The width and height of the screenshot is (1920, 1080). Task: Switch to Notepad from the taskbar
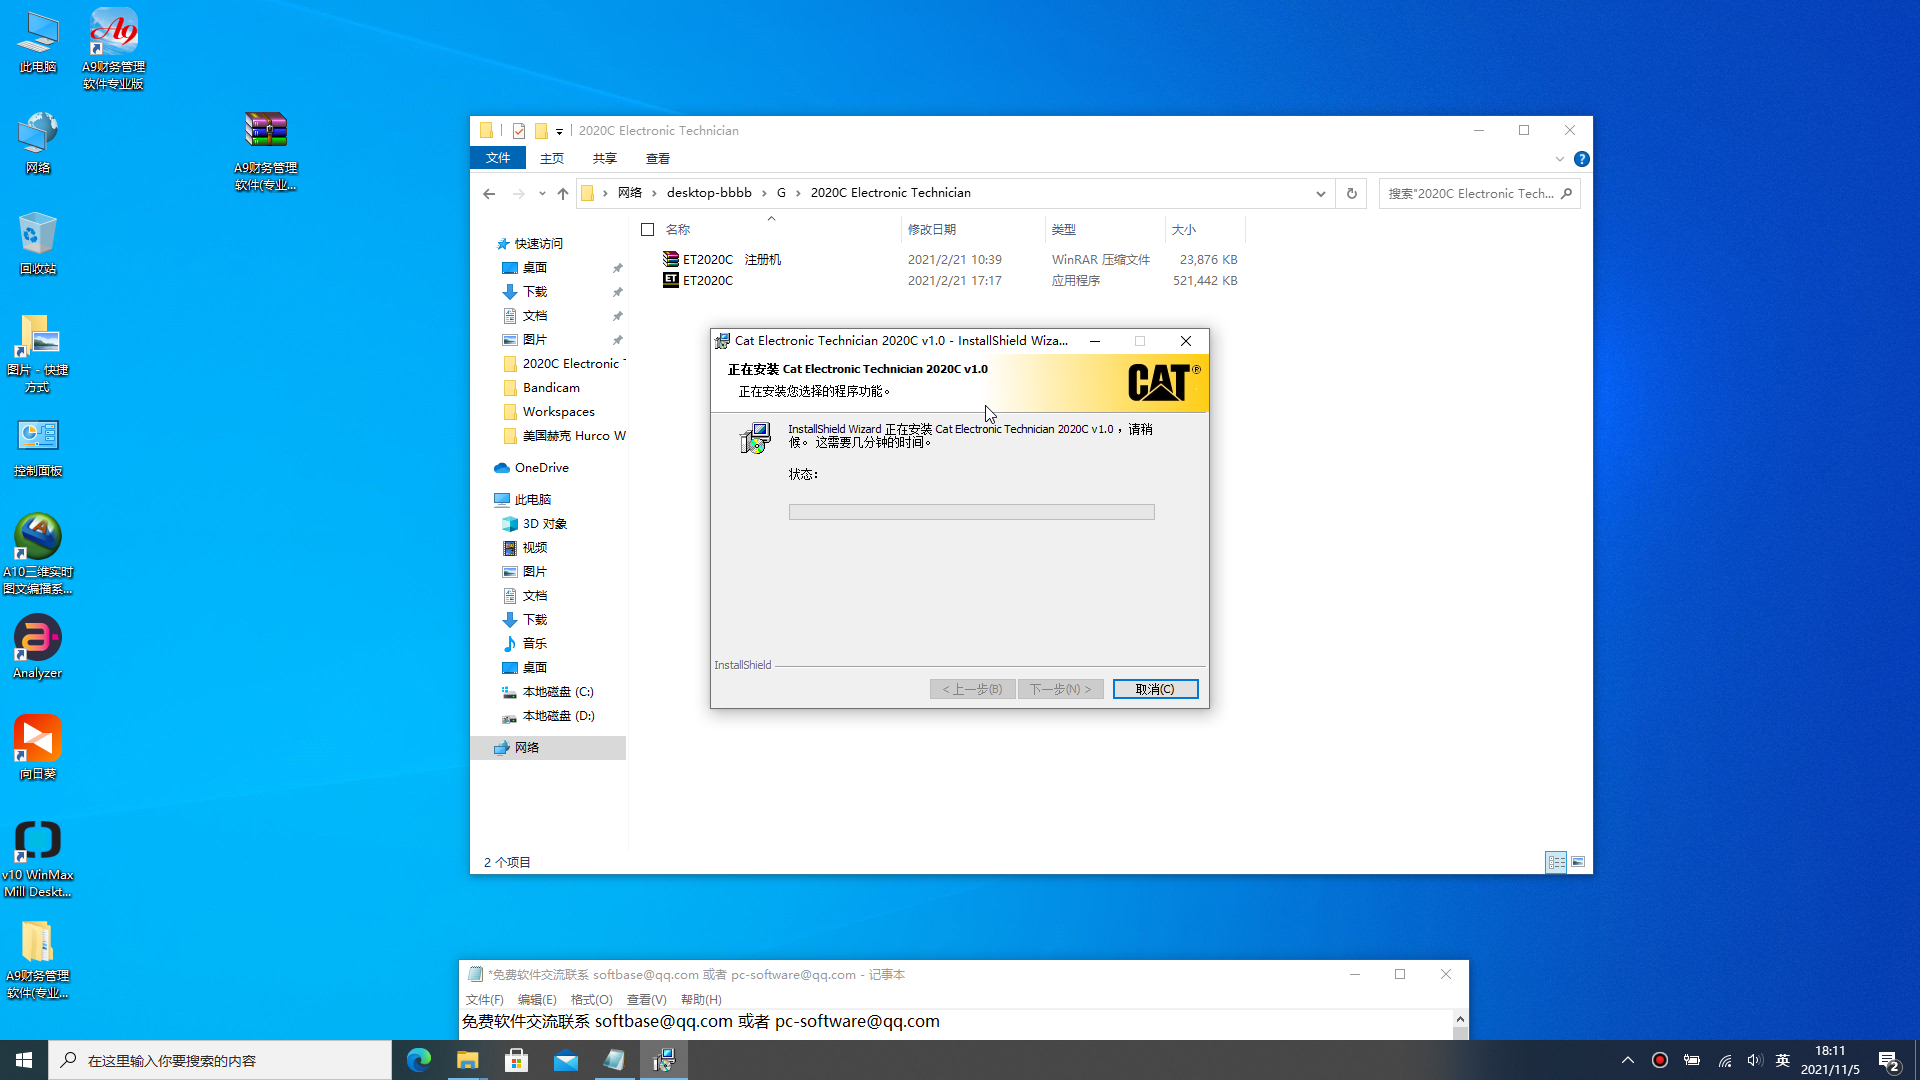[614, 1060]
